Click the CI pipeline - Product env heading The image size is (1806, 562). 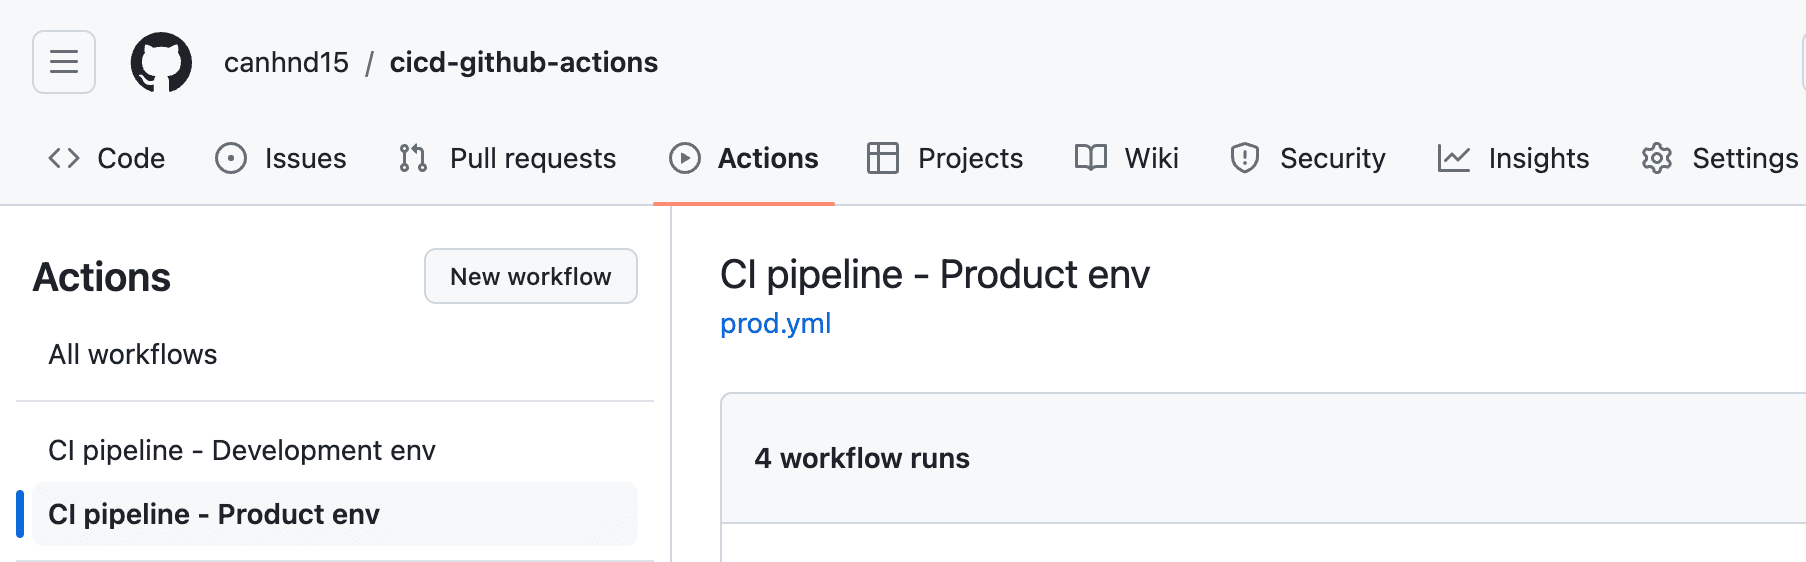[x=935, y=274]
